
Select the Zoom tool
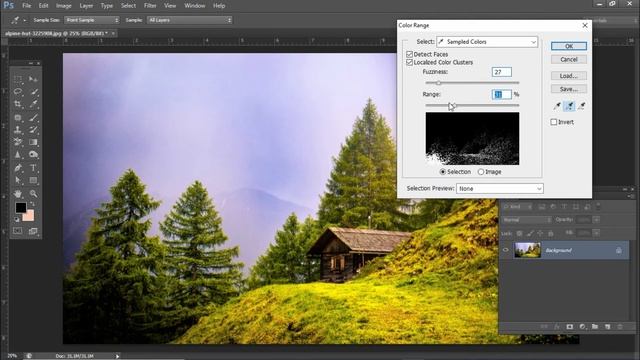33,193
